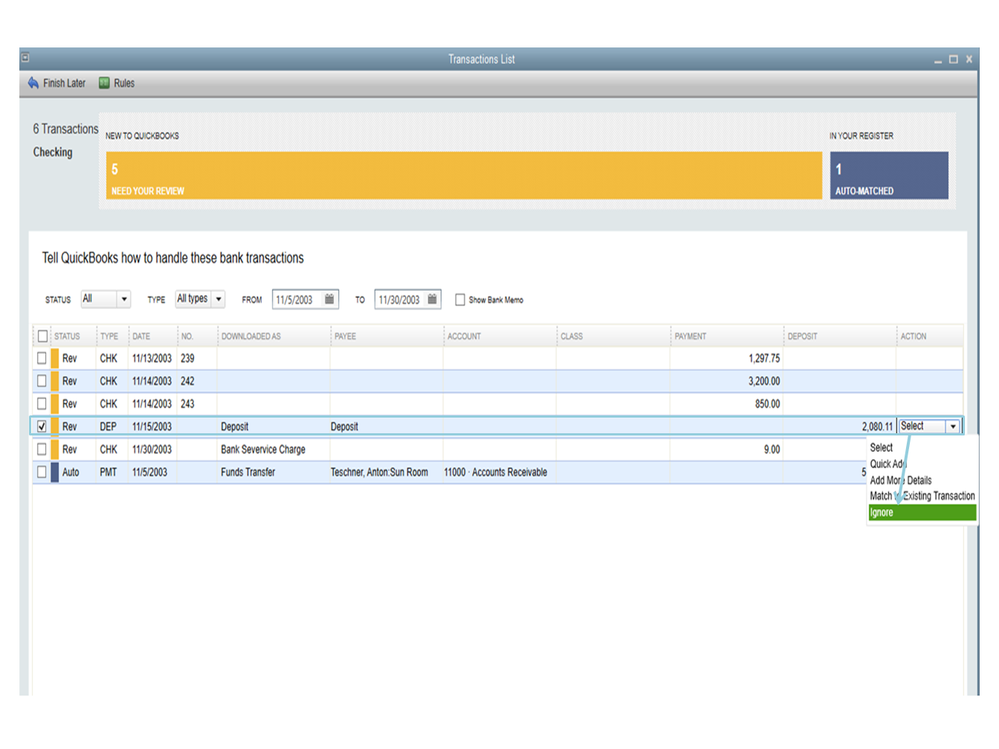
Task: Click the 1 Auto-Matched blue box
Action: click(x=889, y=175)
